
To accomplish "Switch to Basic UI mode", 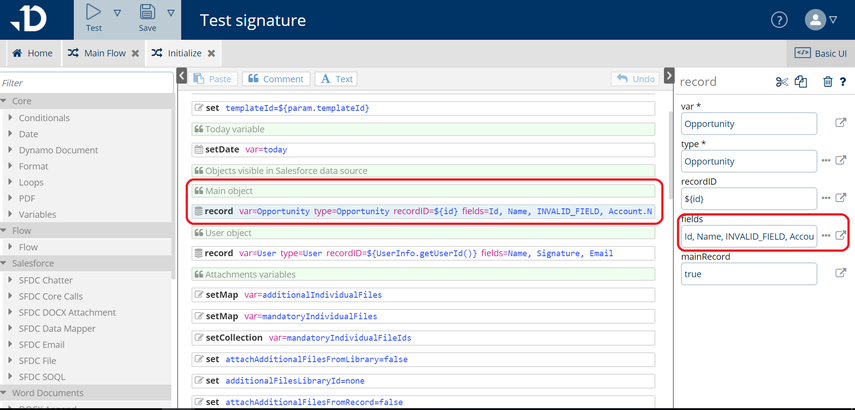I will pos(819,53).
